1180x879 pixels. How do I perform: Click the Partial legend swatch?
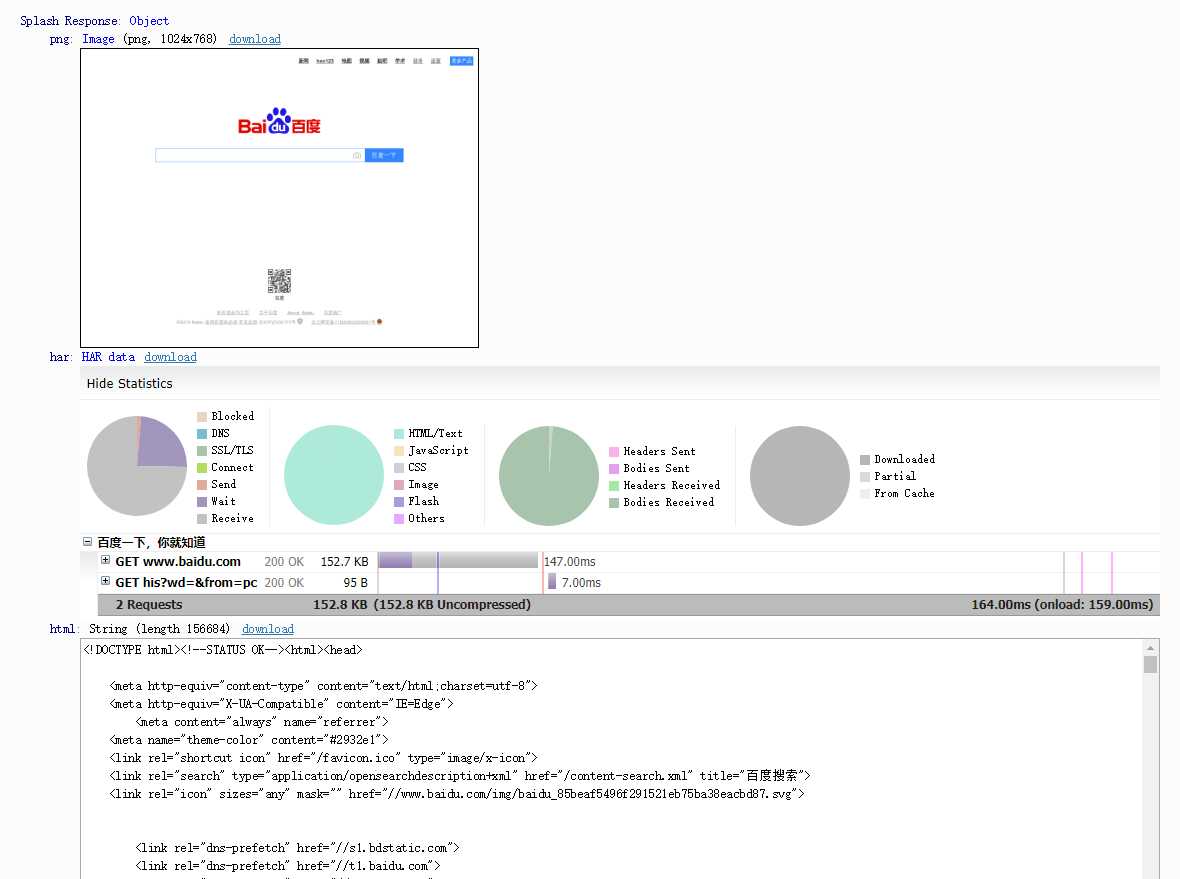(x=865, y=476)
